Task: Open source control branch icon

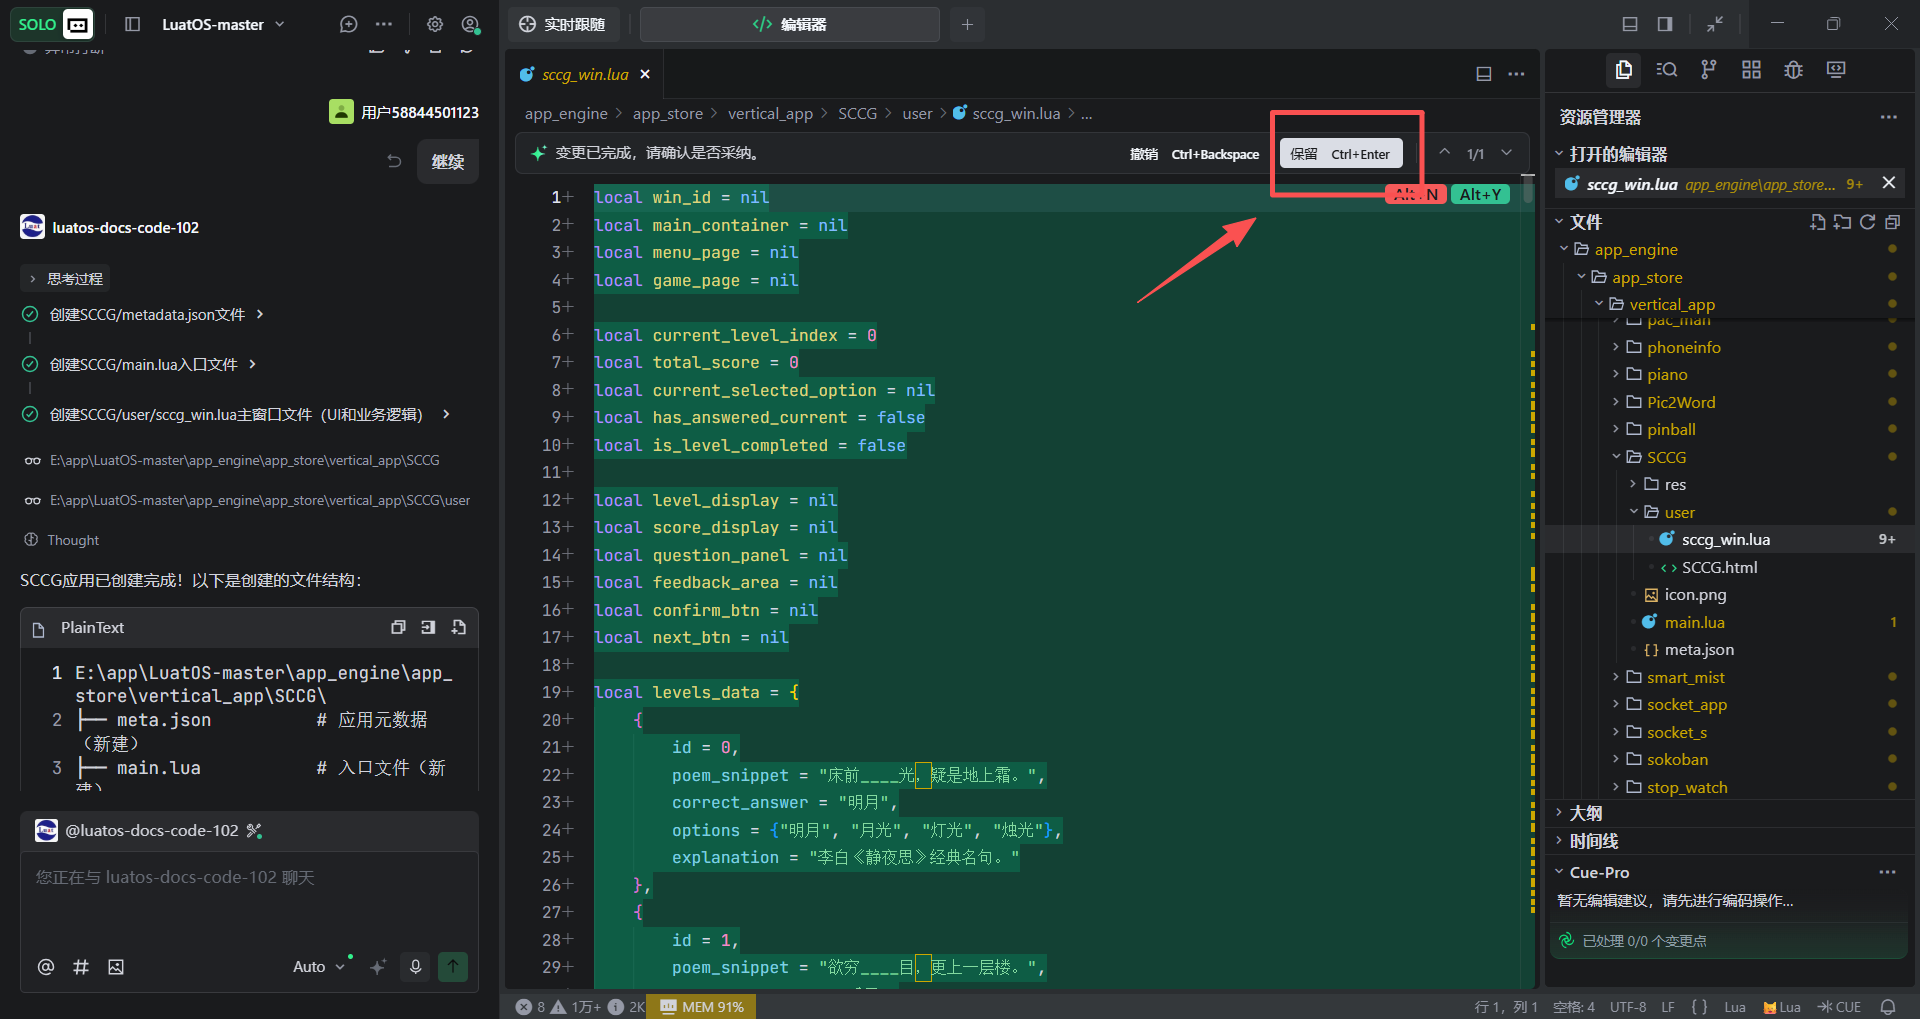Action: pyautogui.click(x=1709, y=69)
